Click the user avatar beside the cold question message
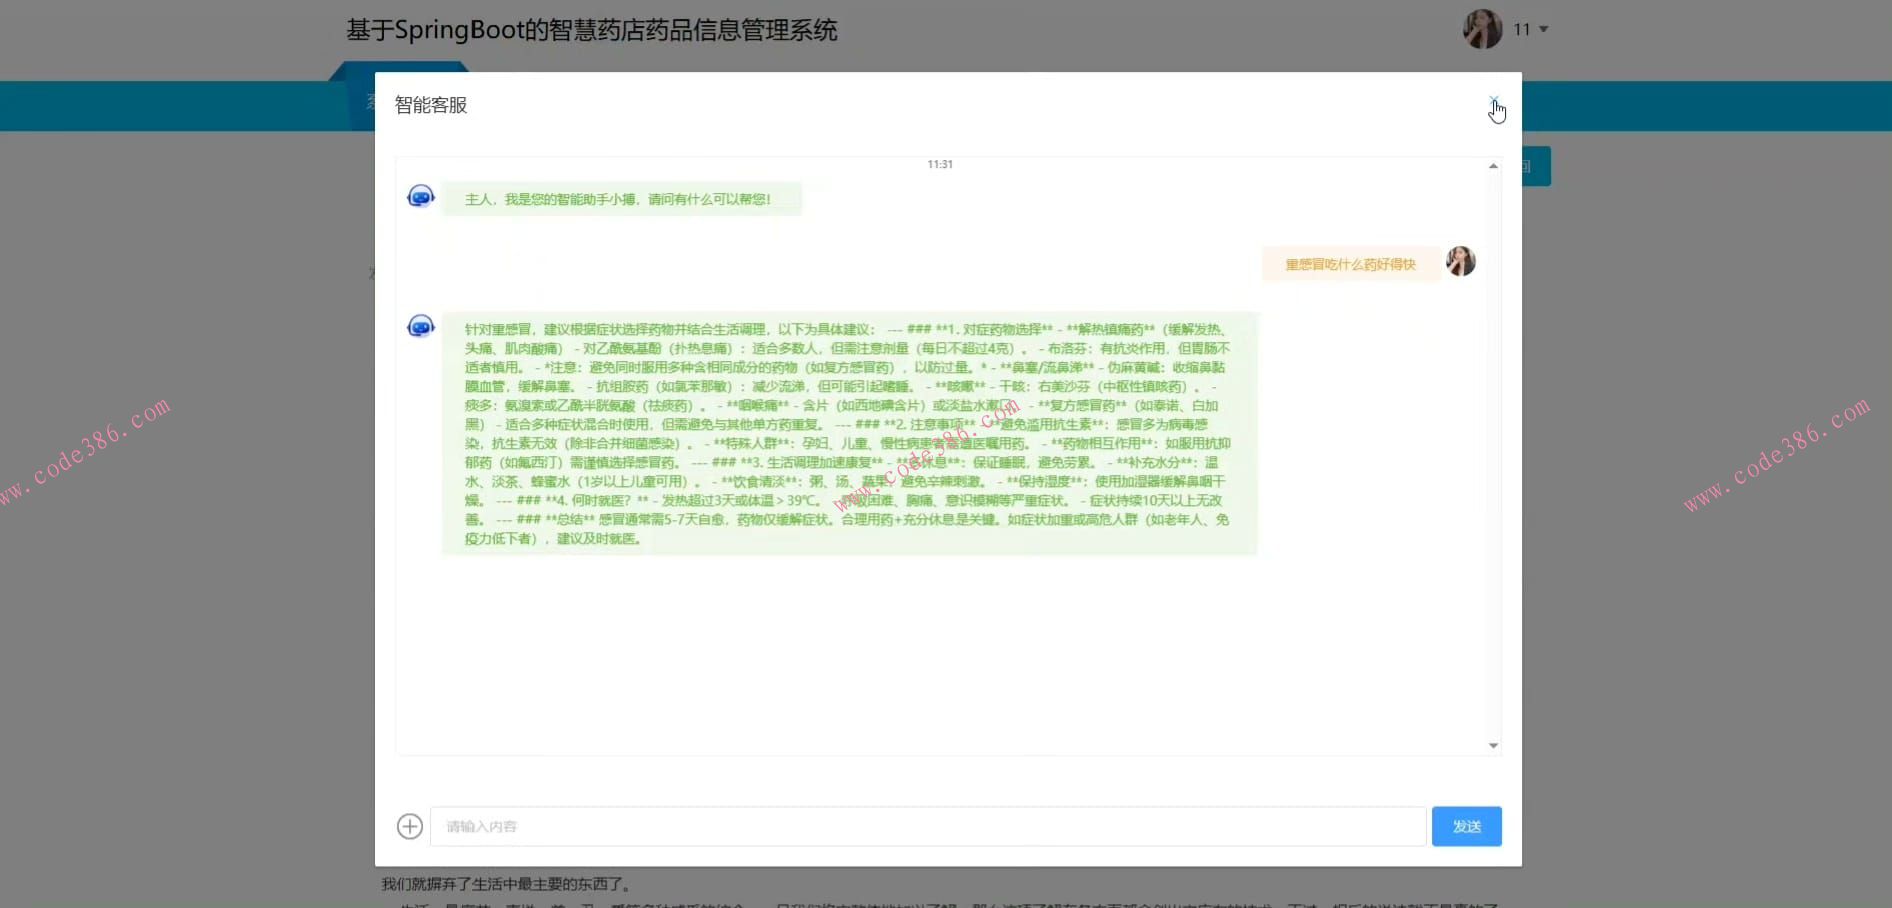The image size is (1892, 908). (1460, 261)
